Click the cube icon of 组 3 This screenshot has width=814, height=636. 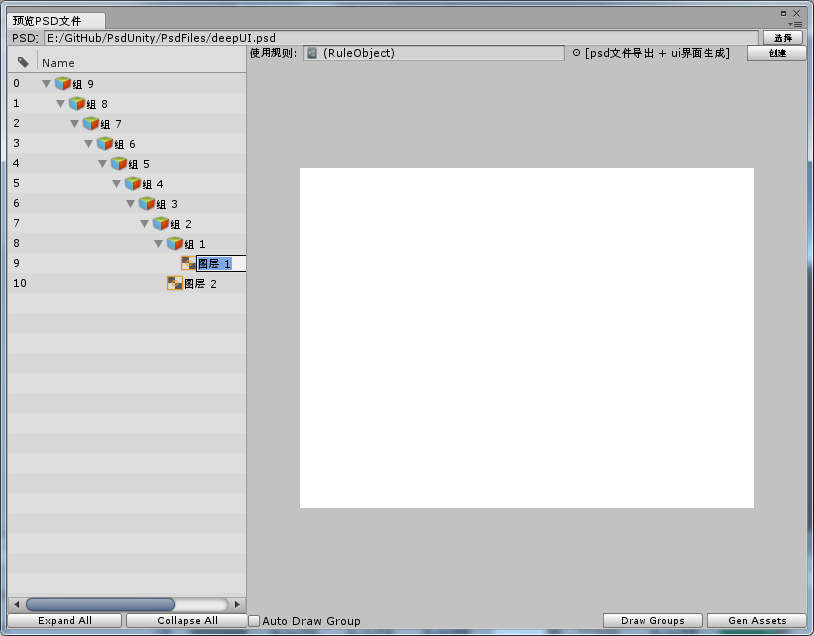coord(147,204)
